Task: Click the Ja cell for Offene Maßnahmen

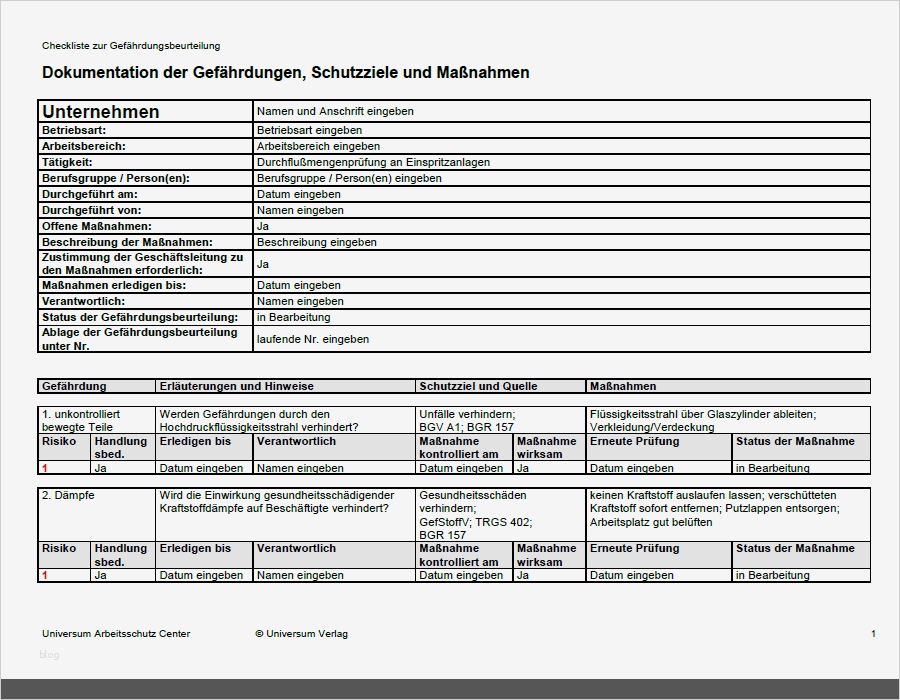Action: pos(262,226)
